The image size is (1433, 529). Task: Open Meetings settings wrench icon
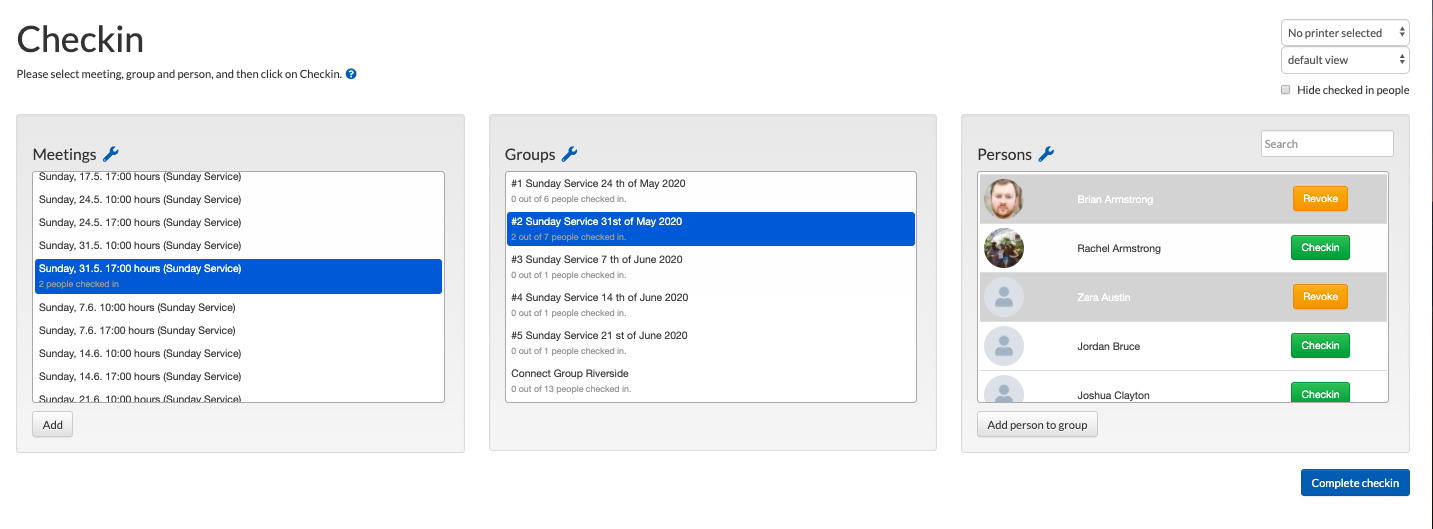pos(111,154)
